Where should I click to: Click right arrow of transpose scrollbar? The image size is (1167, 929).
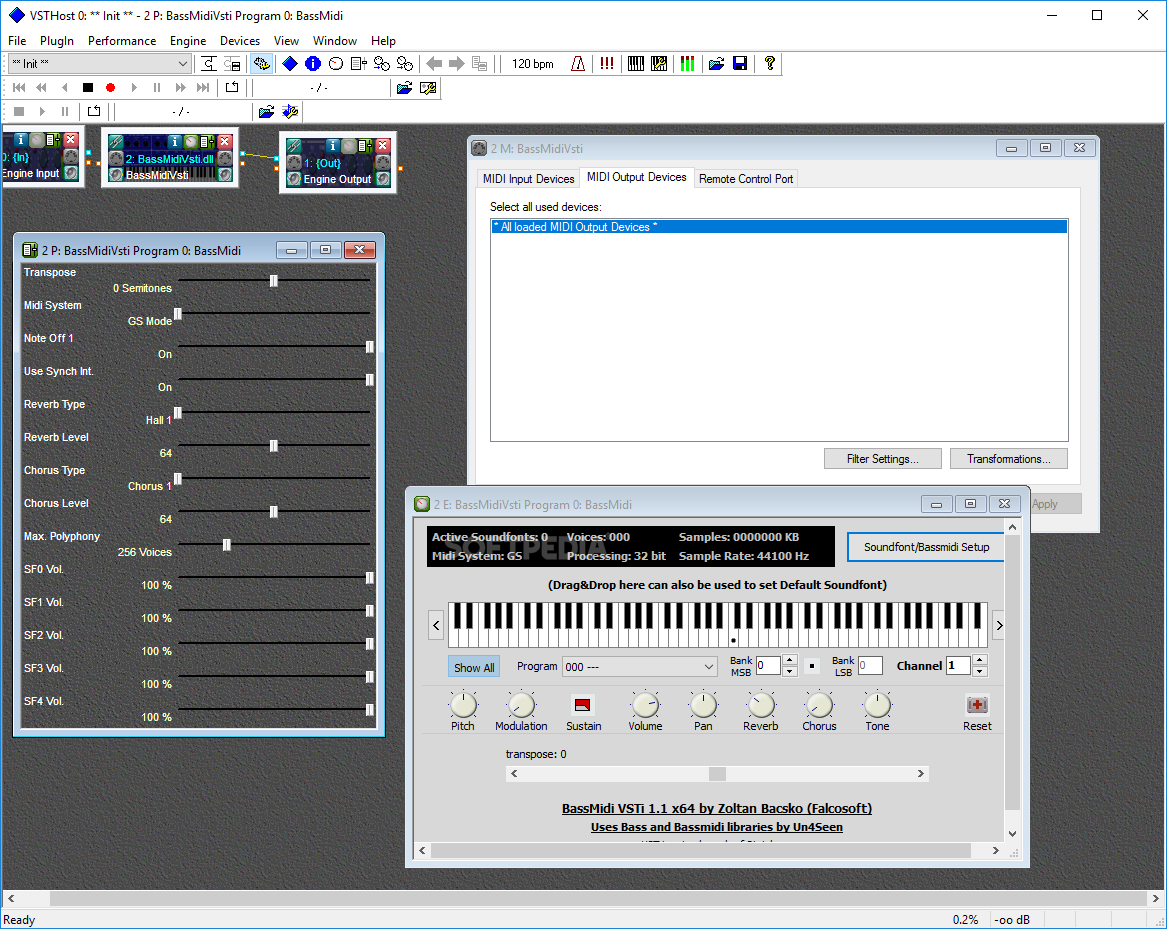pos(921,774)
